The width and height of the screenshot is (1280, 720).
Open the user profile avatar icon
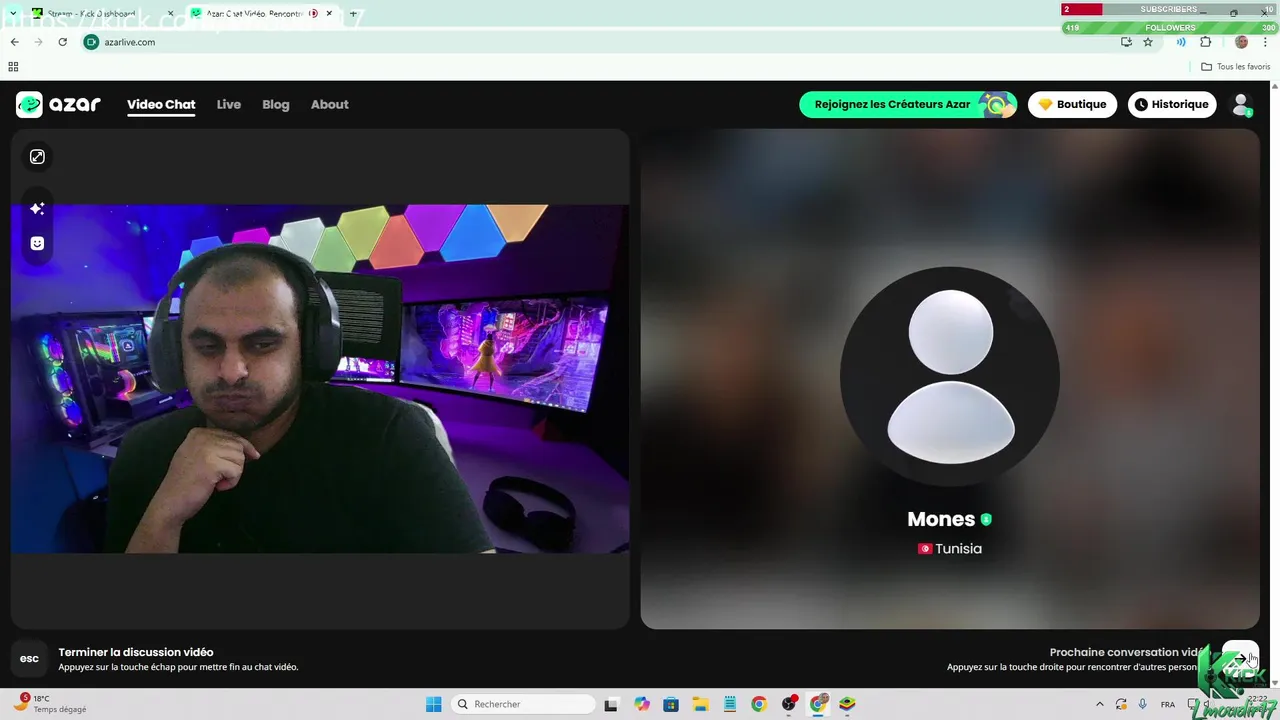coord(1241,104)
